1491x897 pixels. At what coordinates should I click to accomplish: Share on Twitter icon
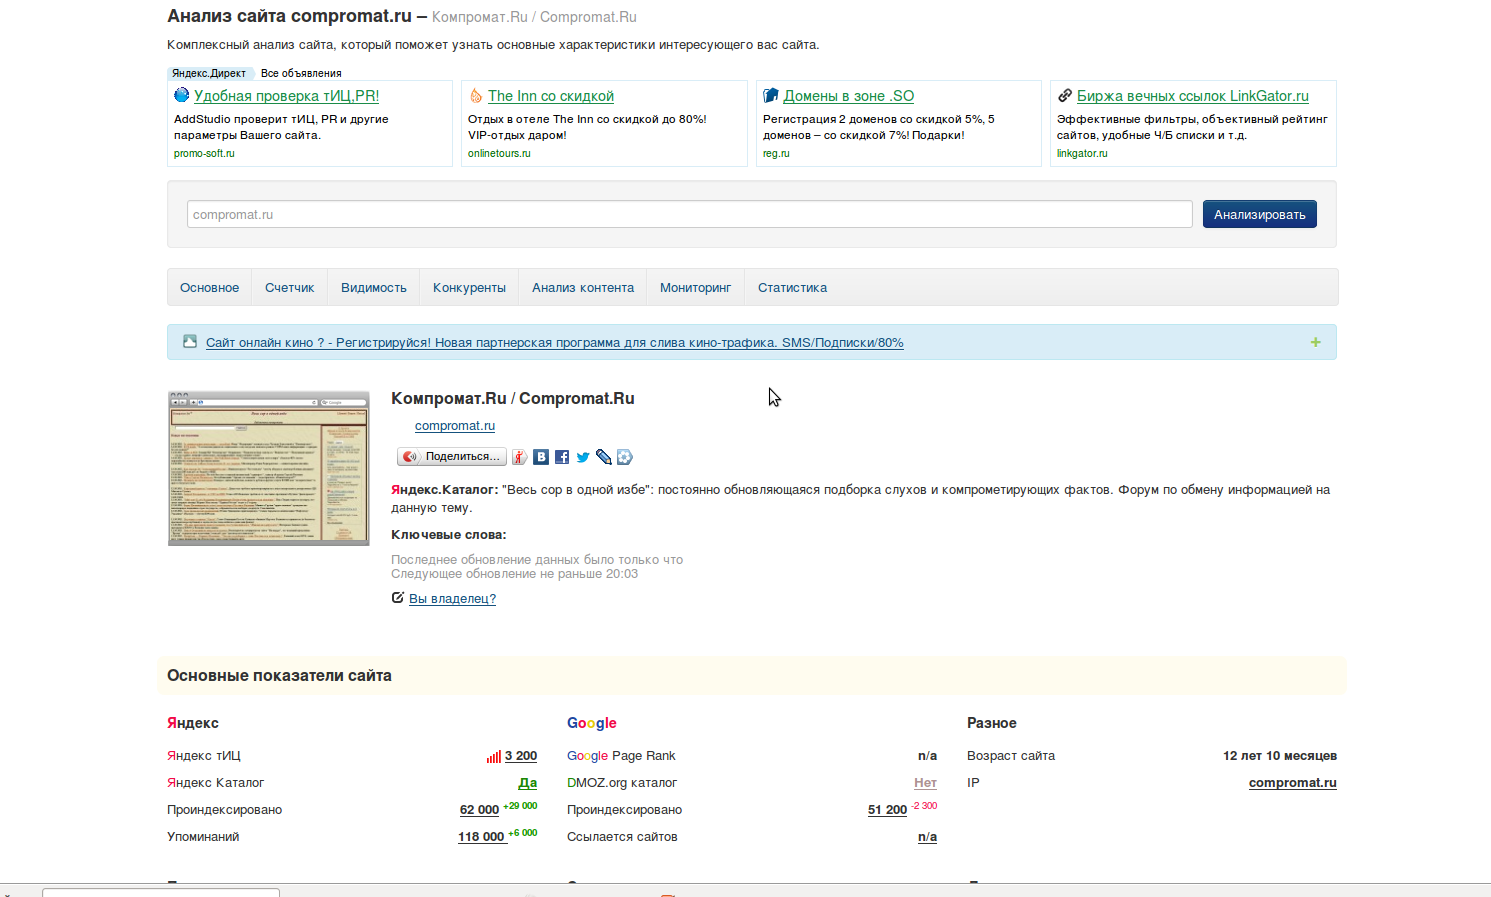click(x=583, y=457)
